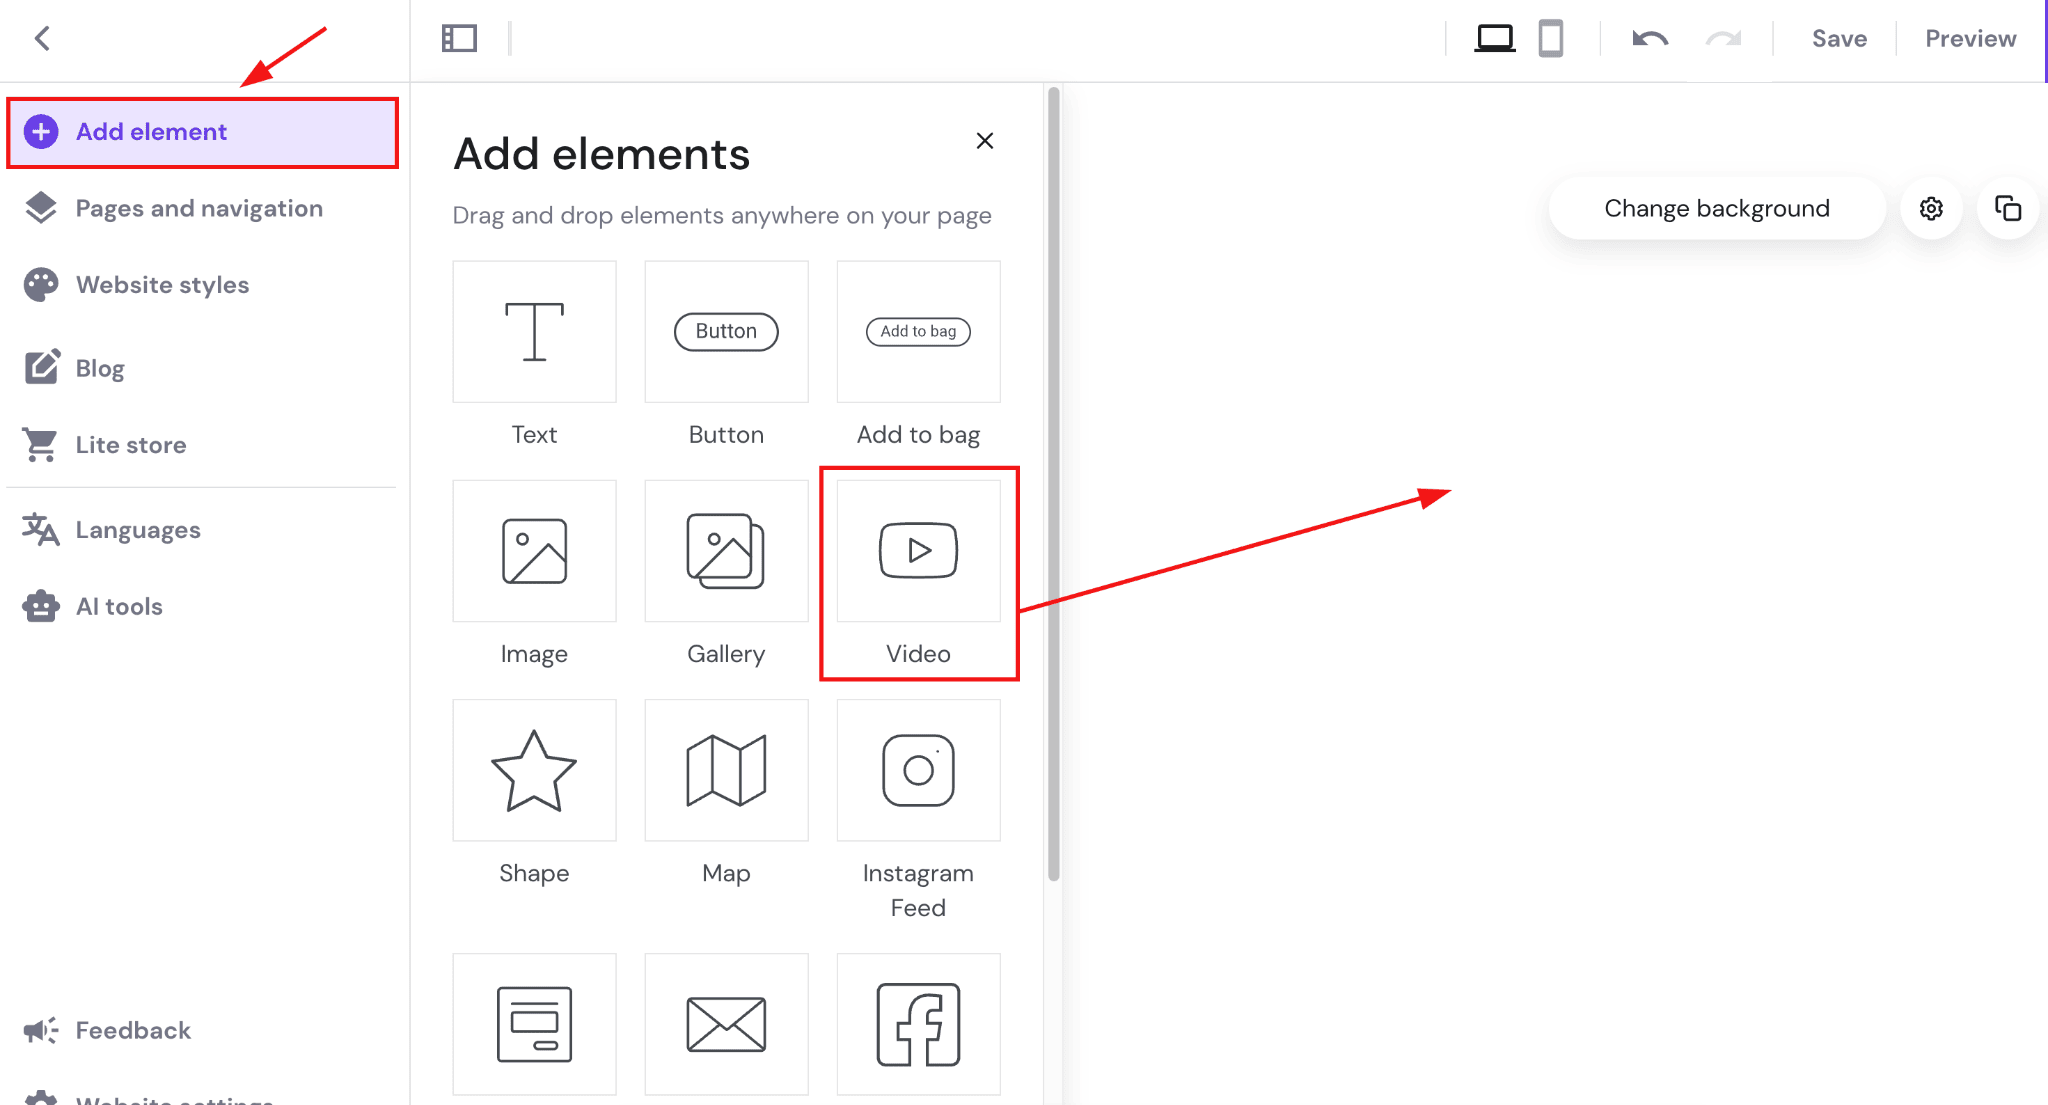The width and height of the screenshot is (2048, 1105).
Task: Navigate to Pages and navigation
Action: coord(200,208)
